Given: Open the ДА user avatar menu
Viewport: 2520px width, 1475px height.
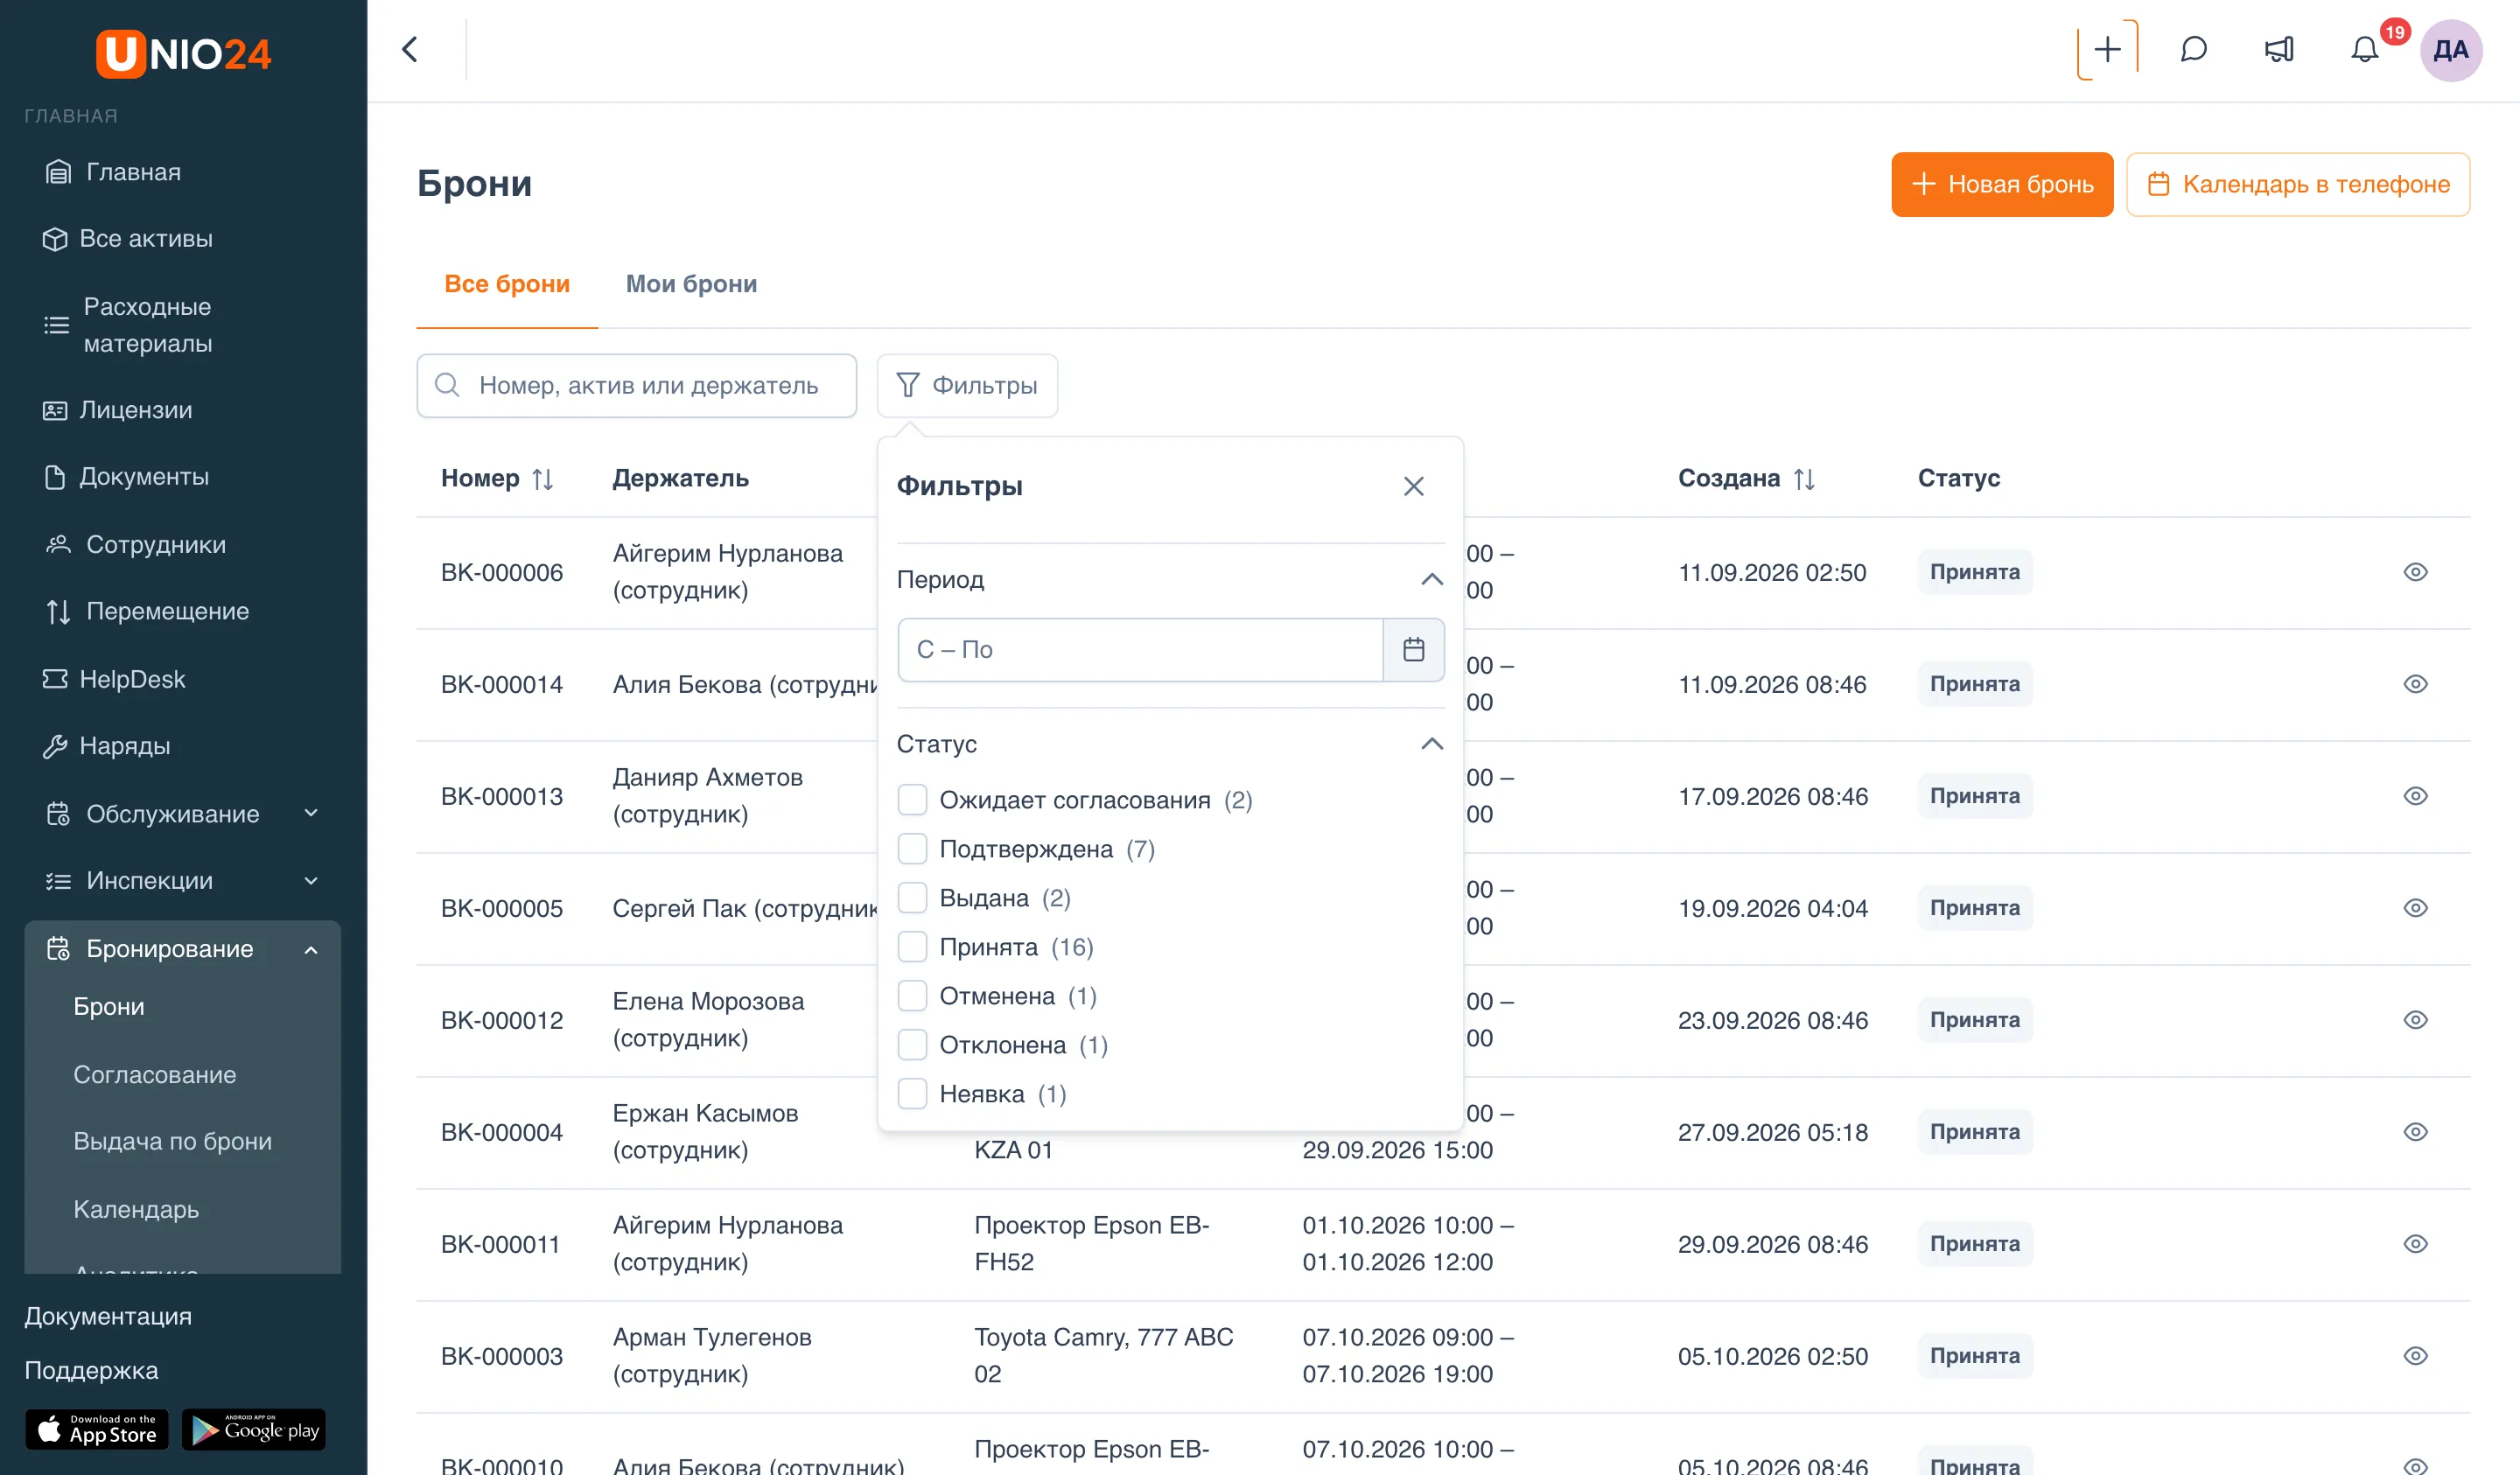Looking at the screenshot, I should (x=2450, y=50).
